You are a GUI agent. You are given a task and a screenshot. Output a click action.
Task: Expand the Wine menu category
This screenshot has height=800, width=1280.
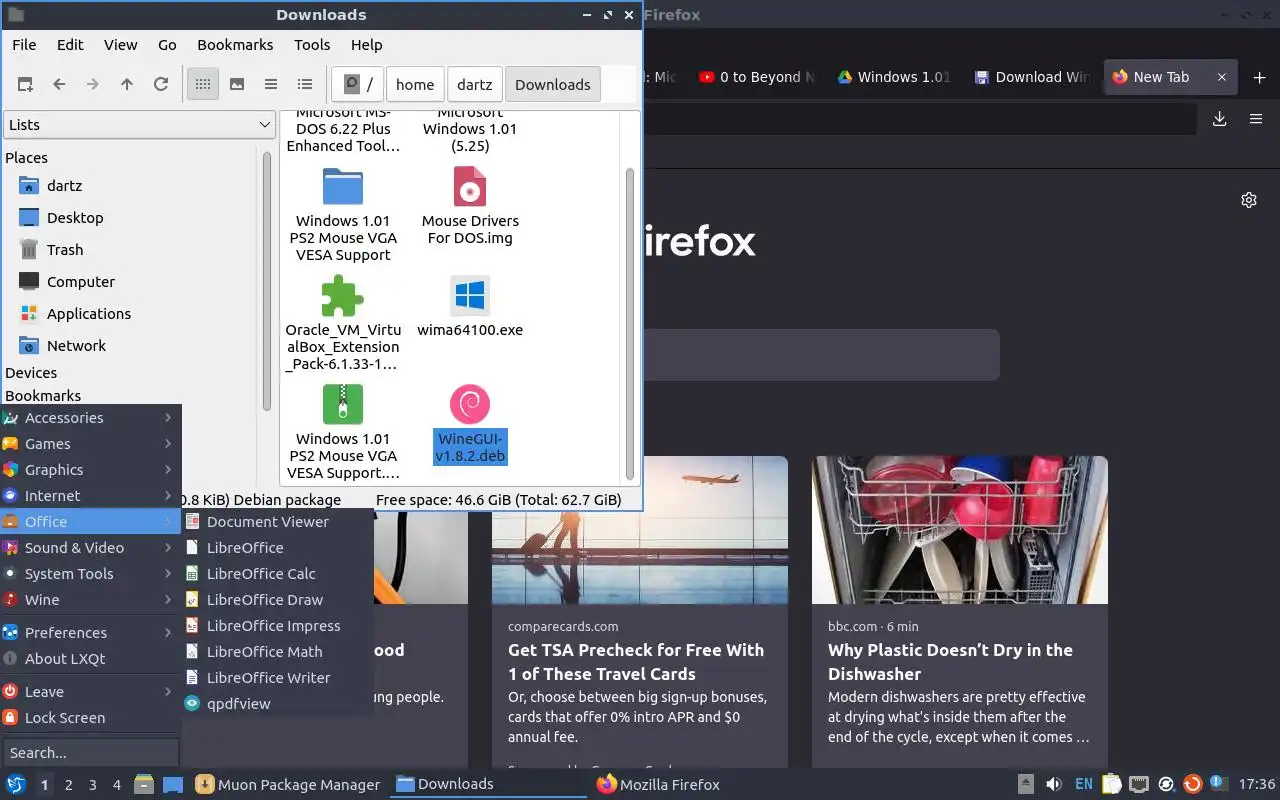[x=90, y=600]
